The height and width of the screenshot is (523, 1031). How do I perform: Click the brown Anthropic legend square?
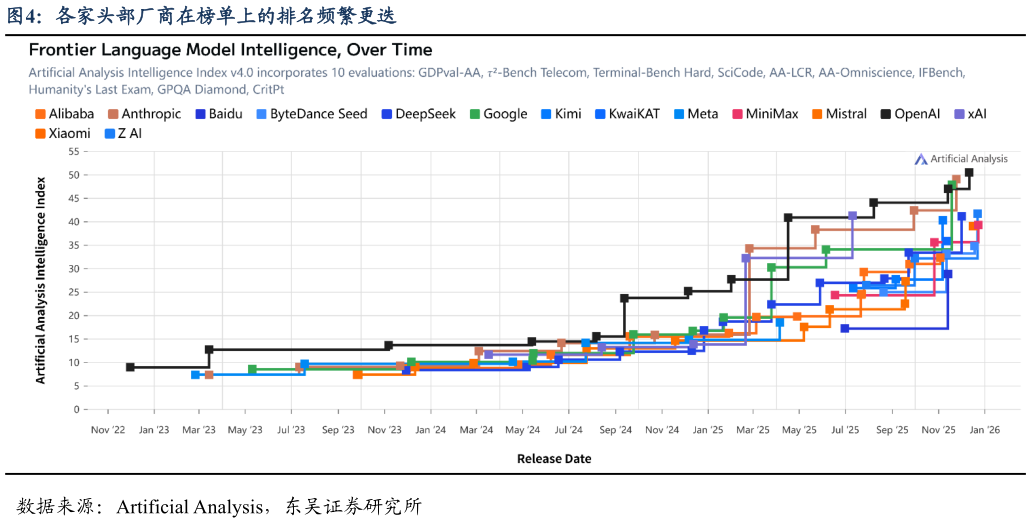pyautogui.click(x=113, y=114)
